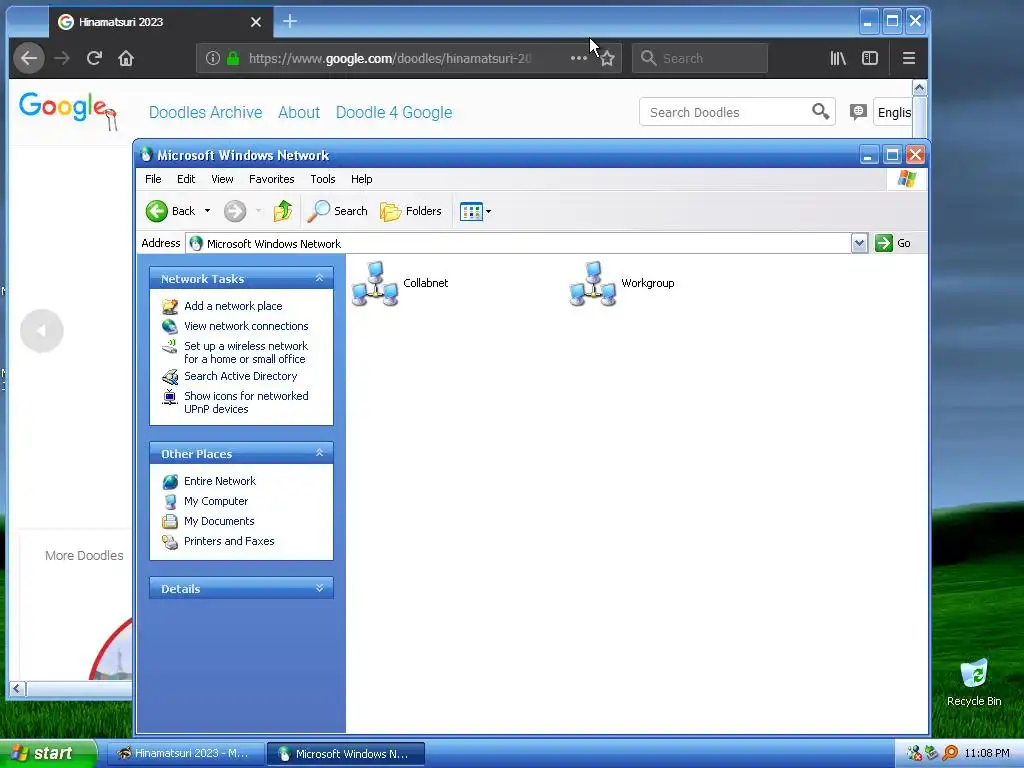Click Search Active Directory
The image size is (1024, 768).
240,376
